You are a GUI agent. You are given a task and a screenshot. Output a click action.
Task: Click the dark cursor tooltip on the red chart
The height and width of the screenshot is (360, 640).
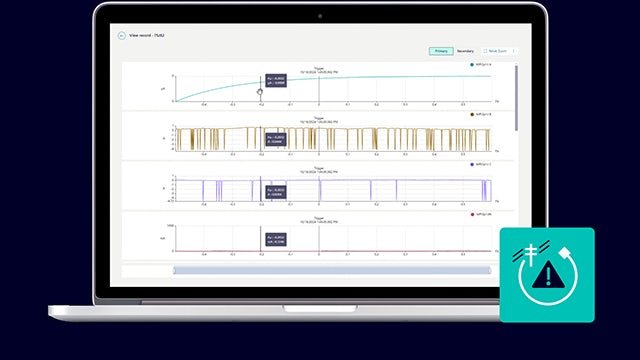point(276,240)
